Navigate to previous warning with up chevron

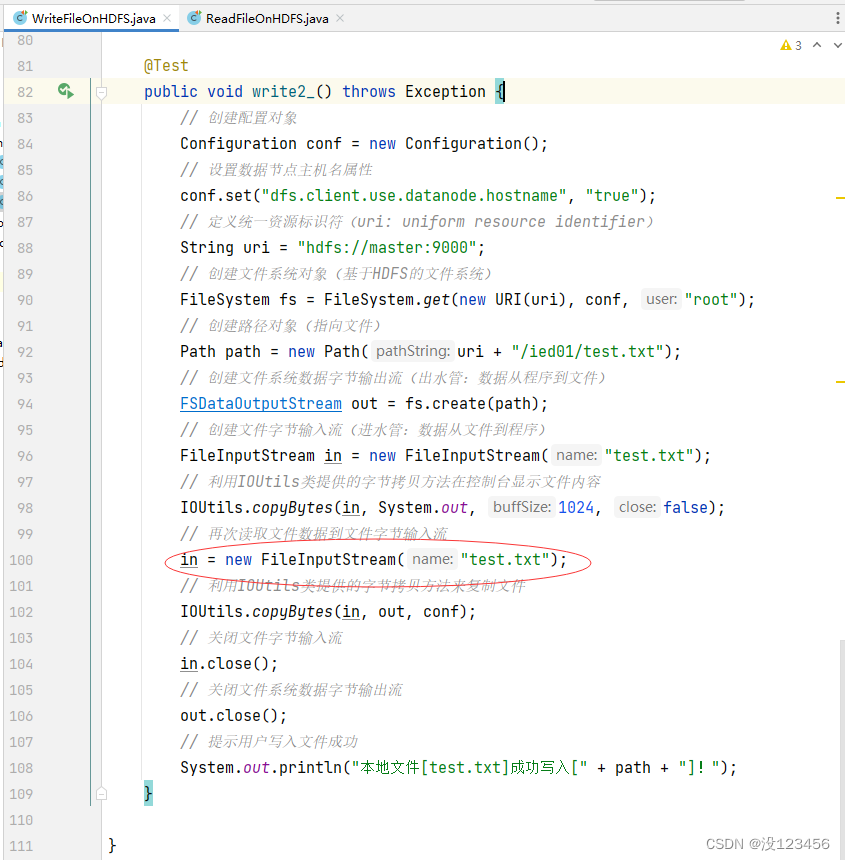pyautogui.click(x=816, y=45)
